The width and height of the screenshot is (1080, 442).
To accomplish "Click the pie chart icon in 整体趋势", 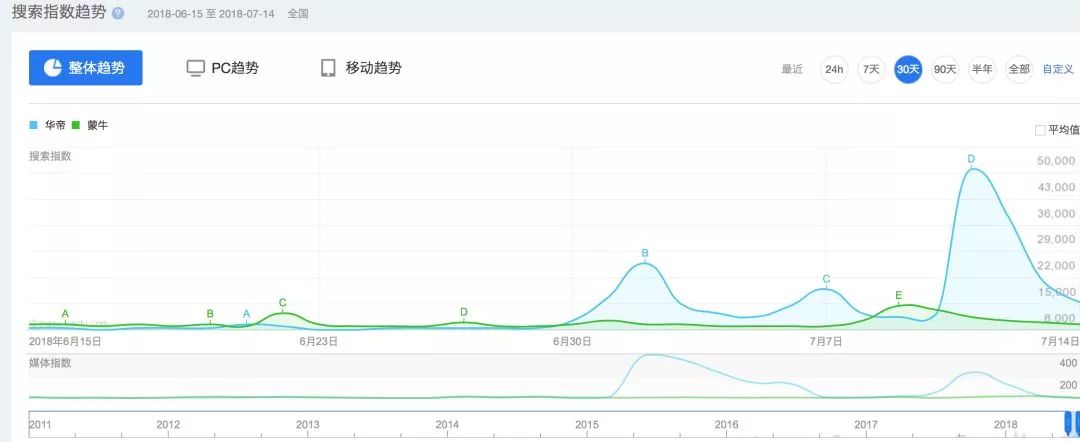I will (53, 67).
